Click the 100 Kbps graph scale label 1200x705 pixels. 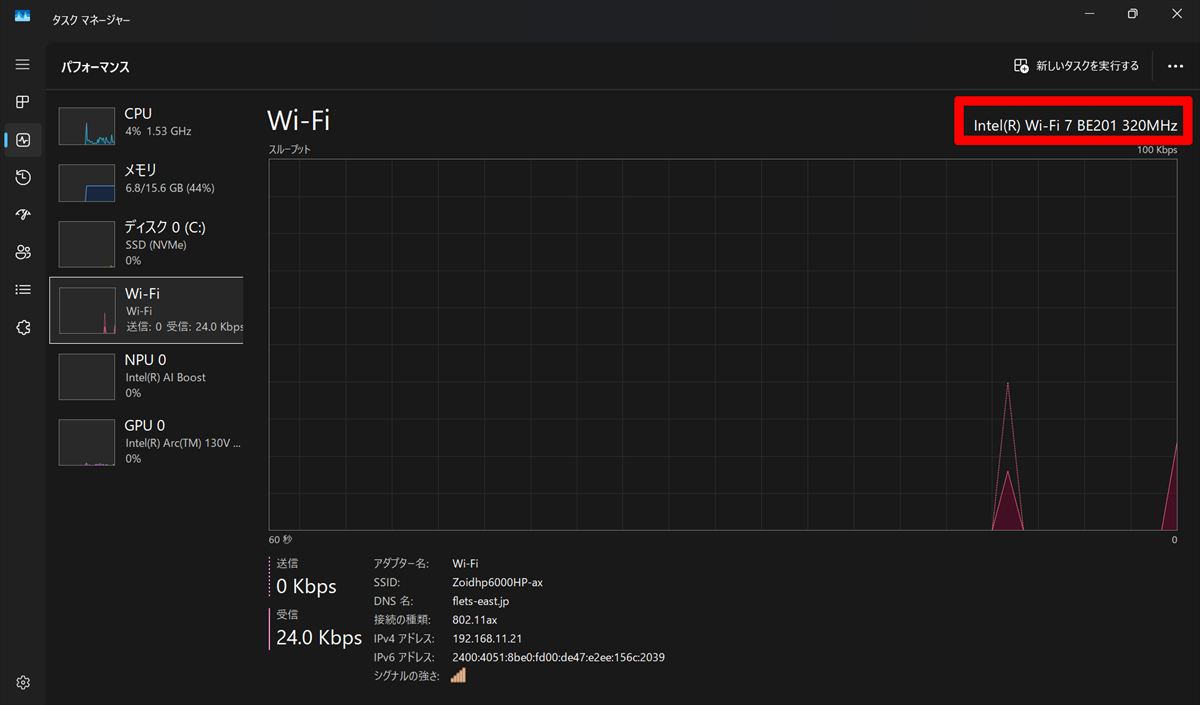click(1157, 150)
